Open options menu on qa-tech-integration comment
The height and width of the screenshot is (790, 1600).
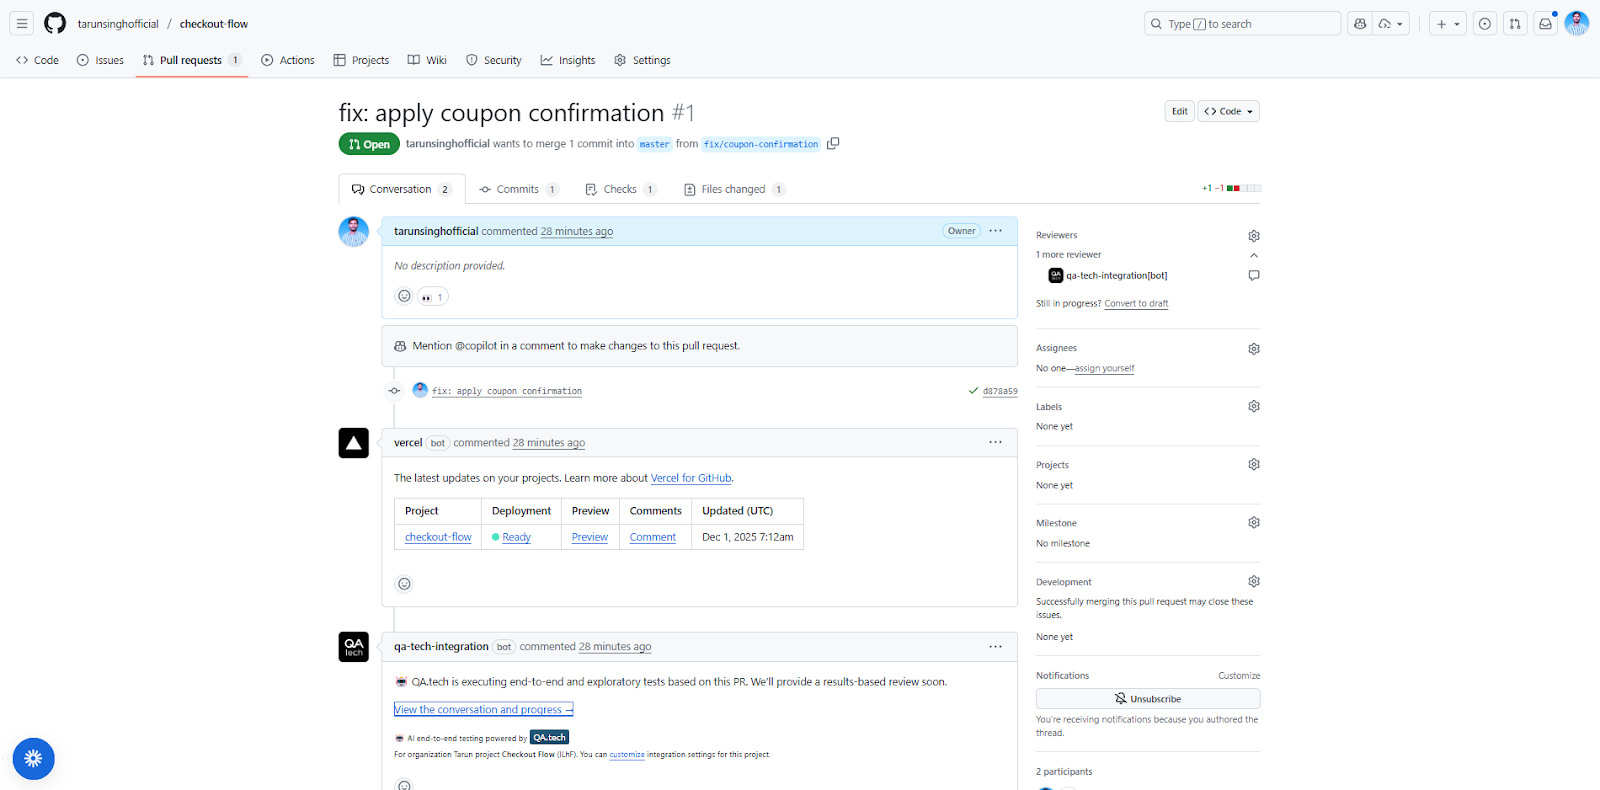[x=995, y=647]
